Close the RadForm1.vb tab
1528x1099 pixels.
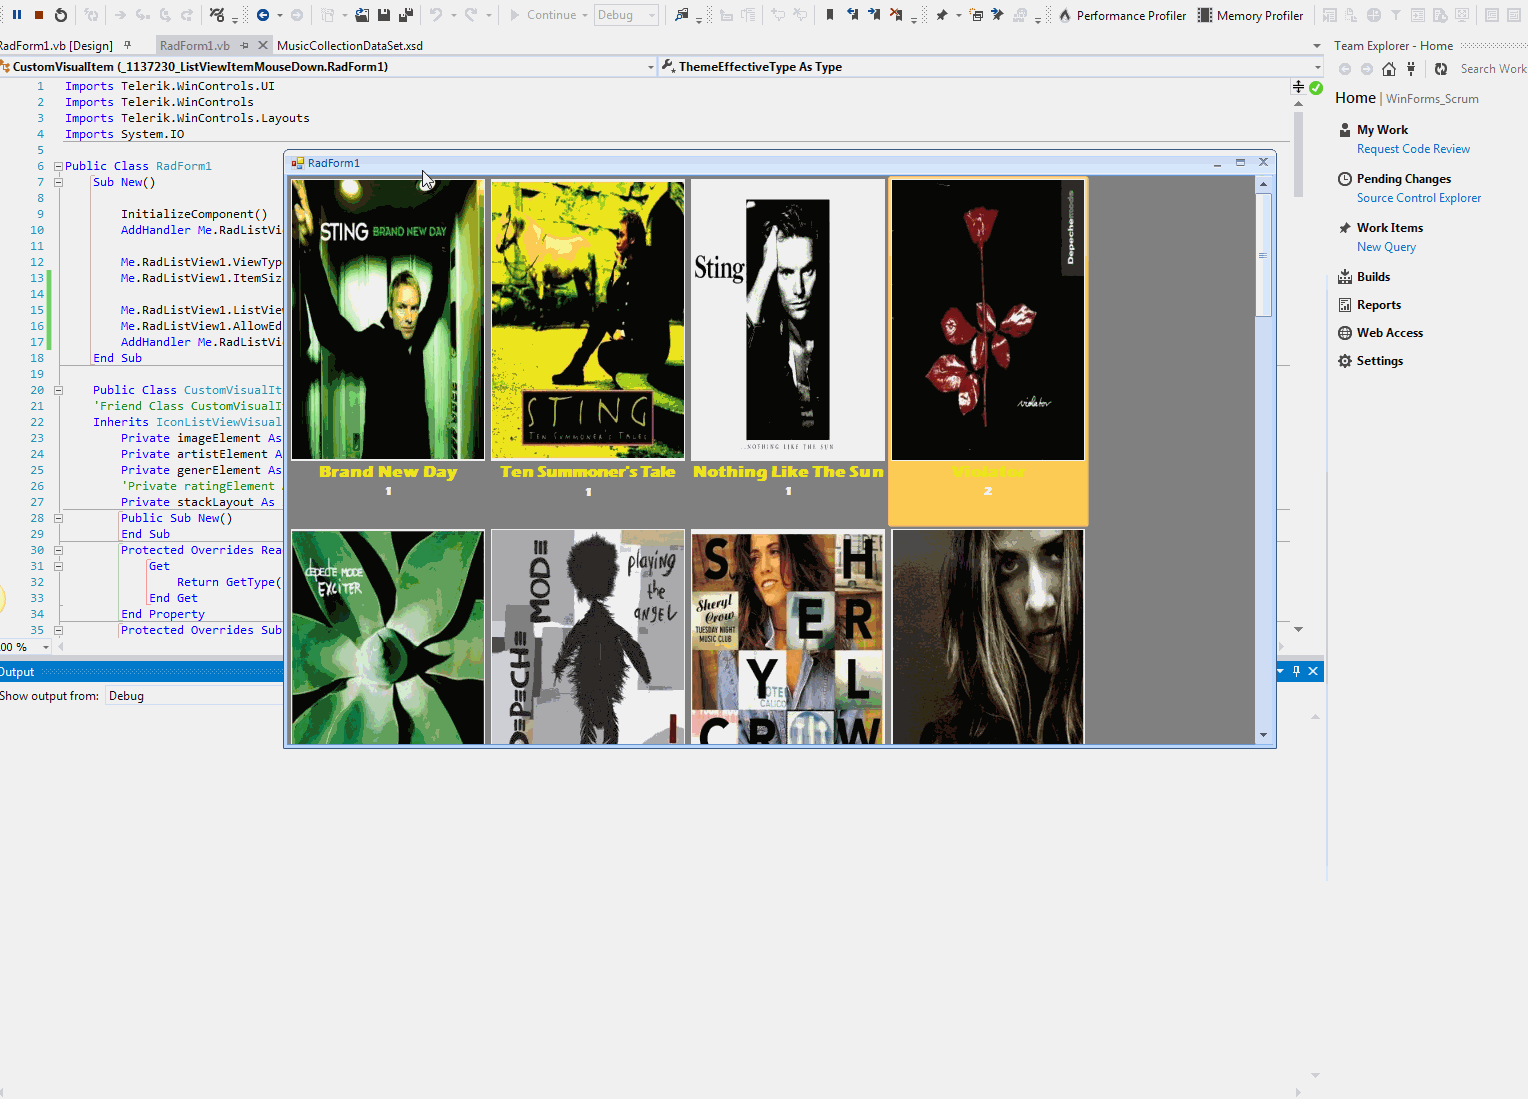coord(263,45)
